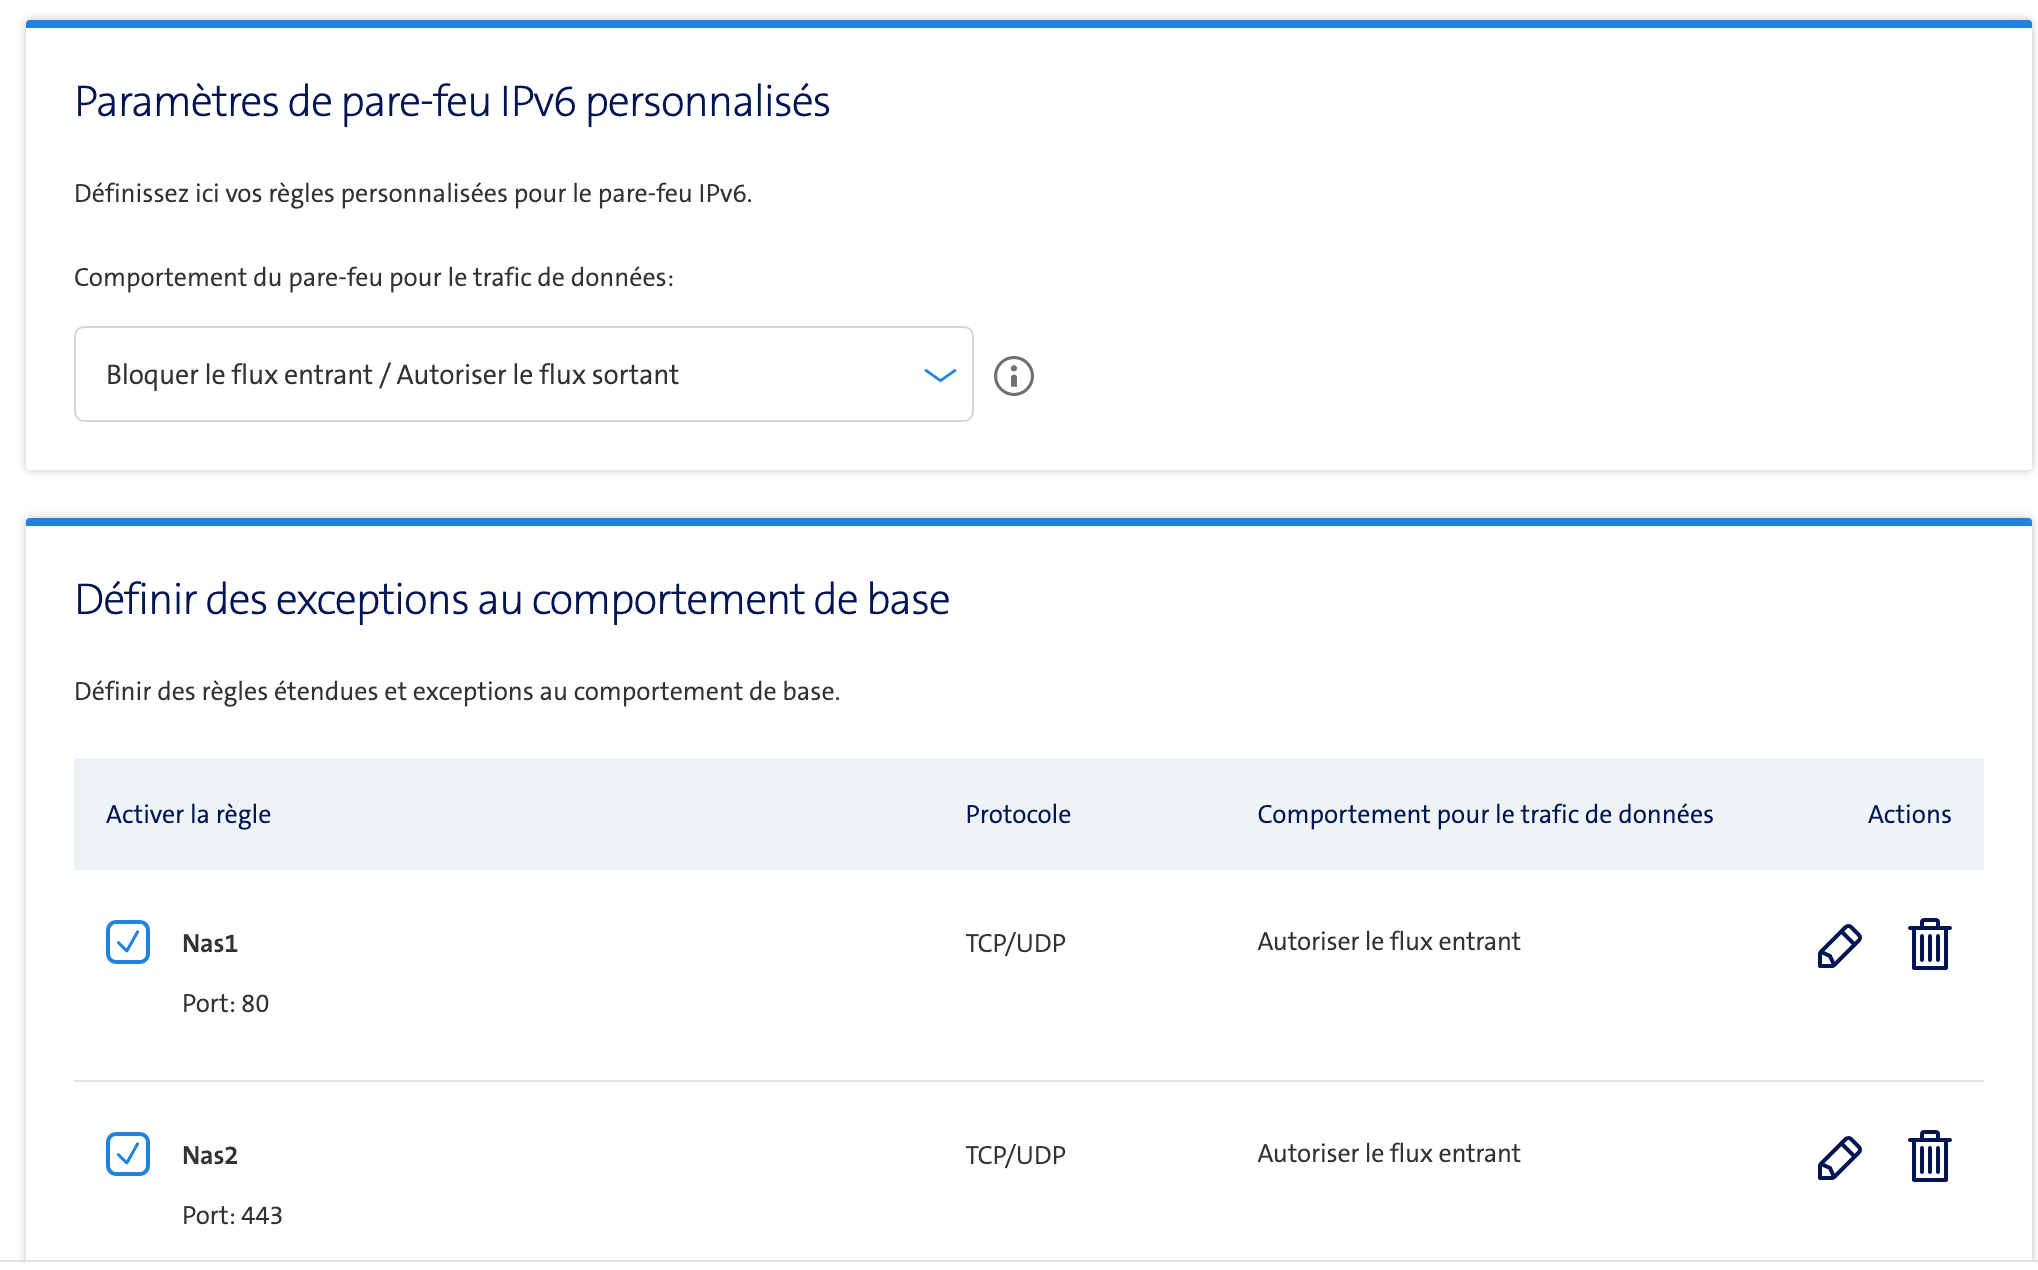Image resolution: width=2038 pixels, height=1270 pixels.
Task: Select the Nas1 rule name
Action: (210, 943)
